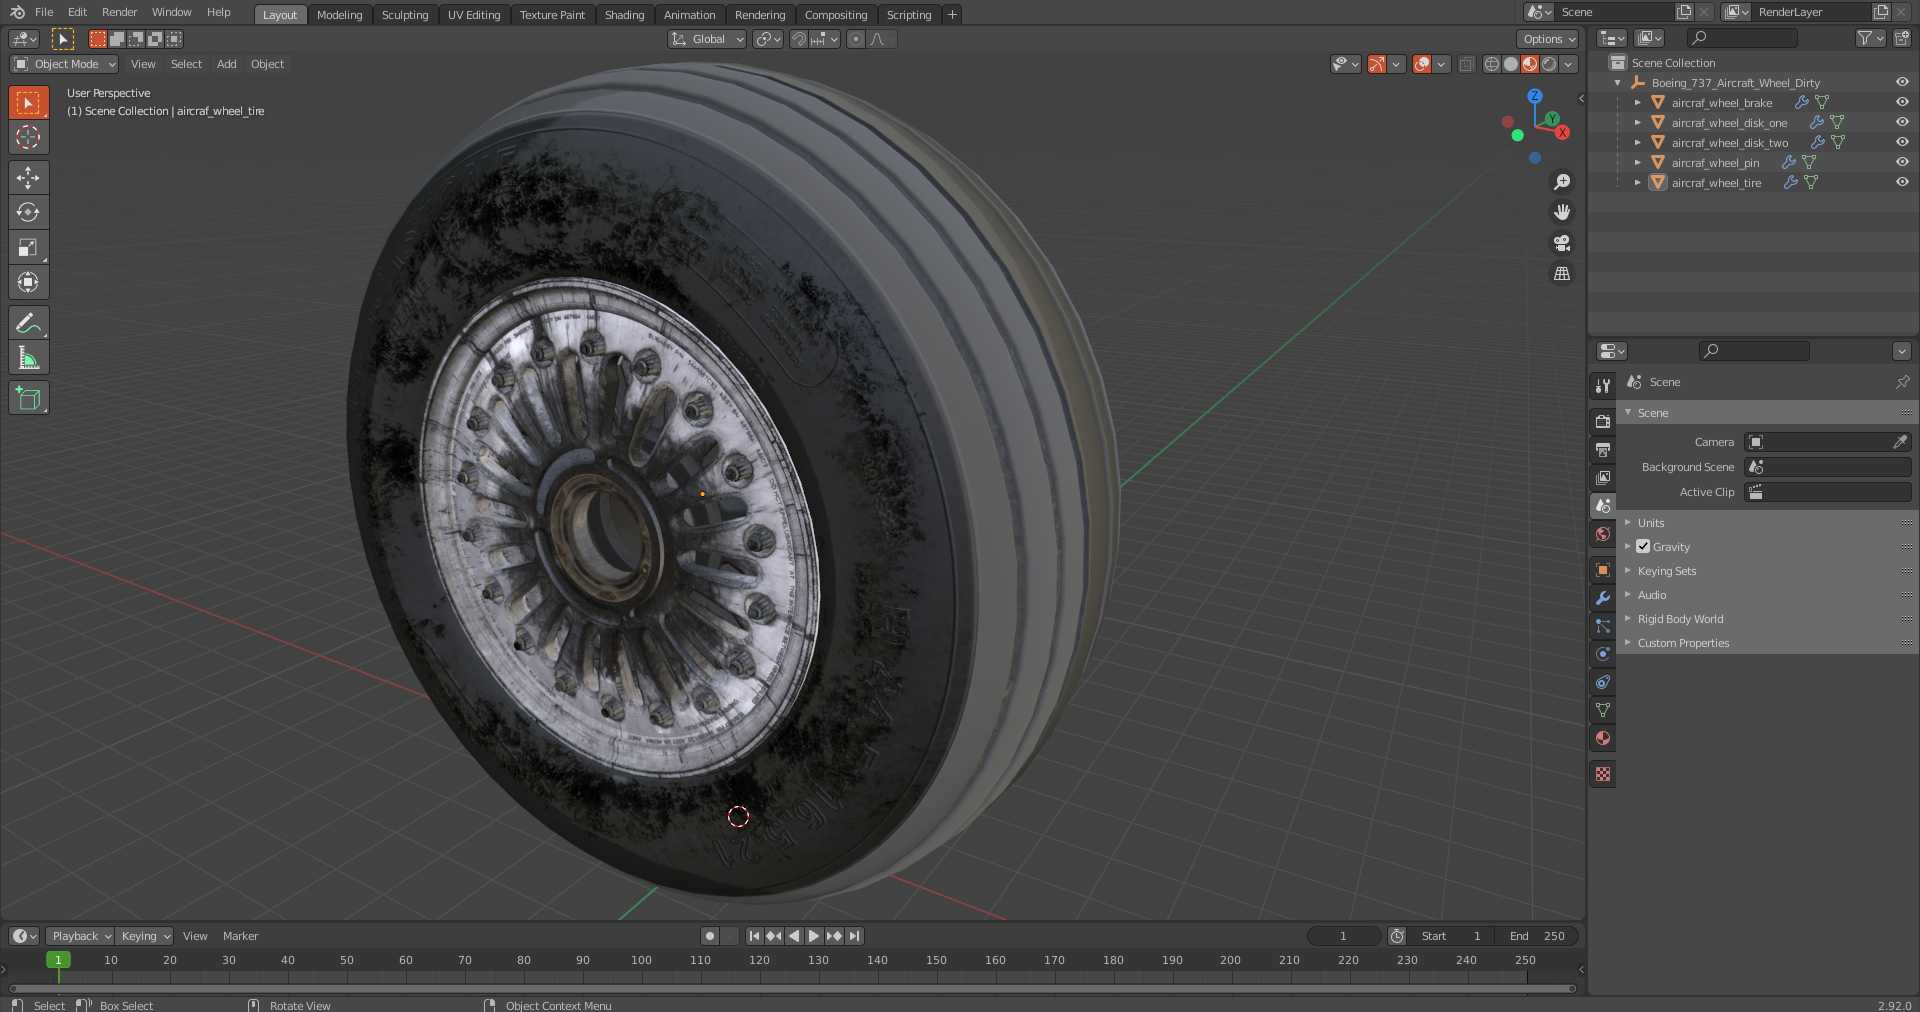Open Particles properties tab
The height and width of the screenshot is (1012, 1920).
coord(1603,626)
